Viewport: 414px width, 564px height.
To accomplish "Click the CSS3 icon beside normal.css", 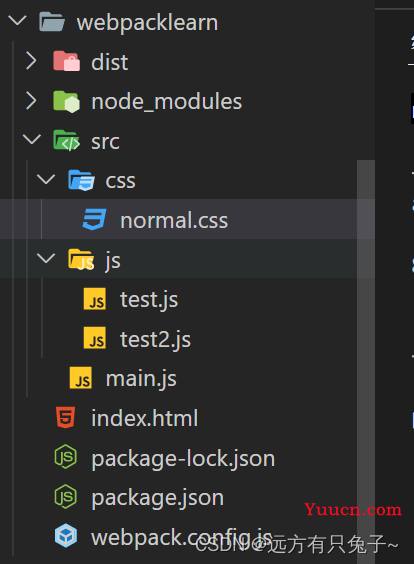I will [x=95, y=219].
